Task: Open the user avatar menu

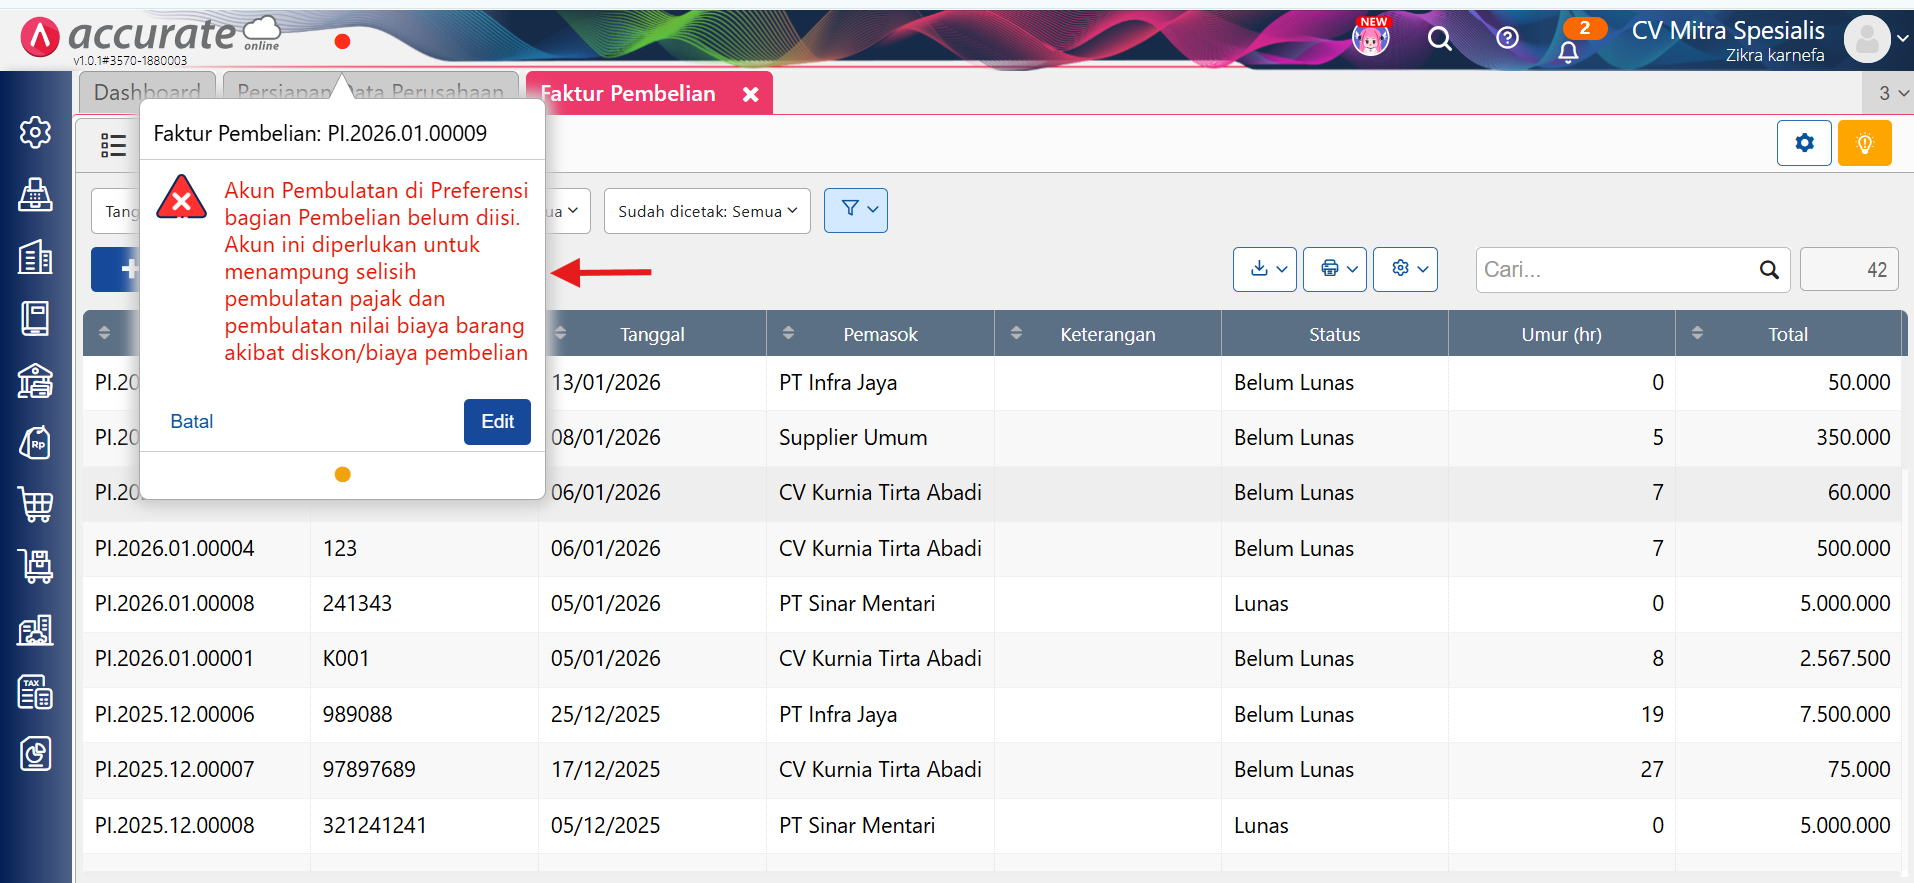Action: 1867,39
